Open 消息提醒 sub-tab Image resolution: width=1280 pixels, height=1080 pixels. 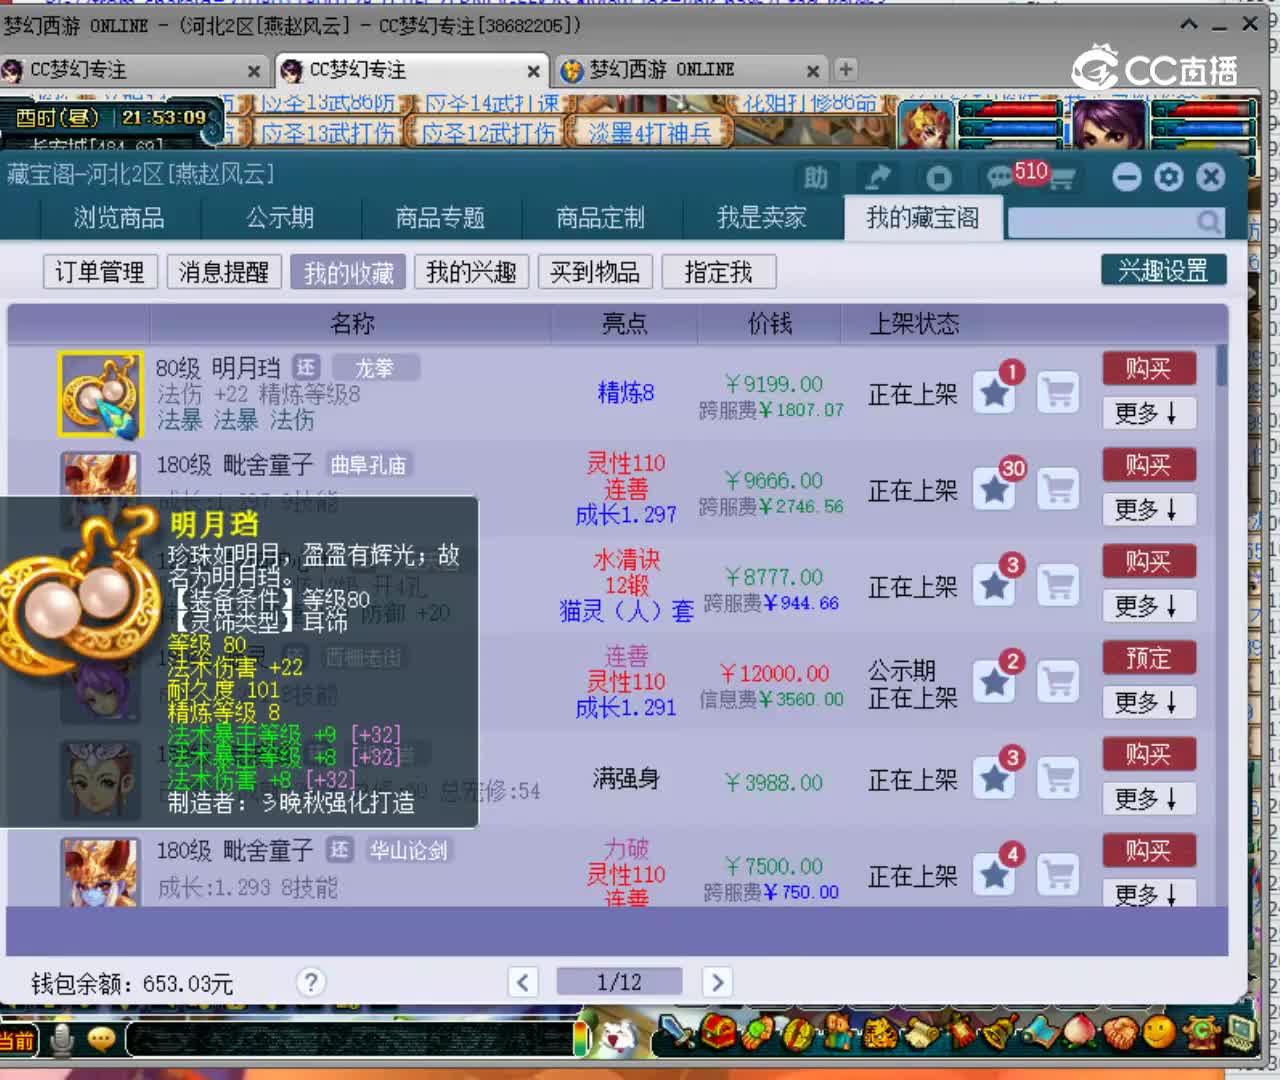click(x=224, y=272)
